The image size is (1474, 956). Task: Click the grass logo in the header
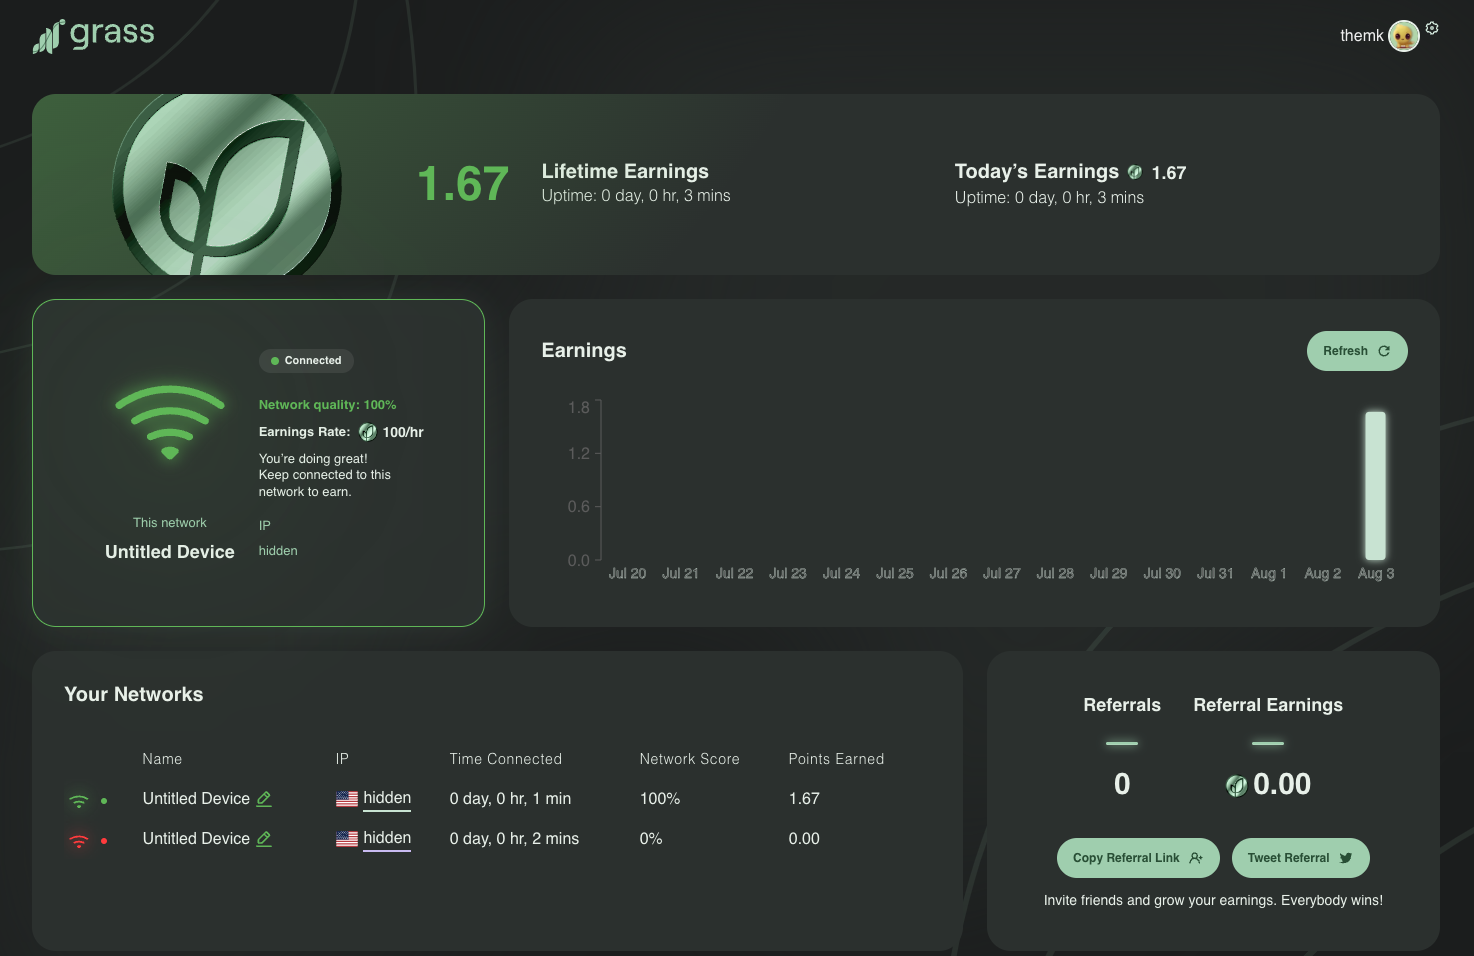(94, 36)
